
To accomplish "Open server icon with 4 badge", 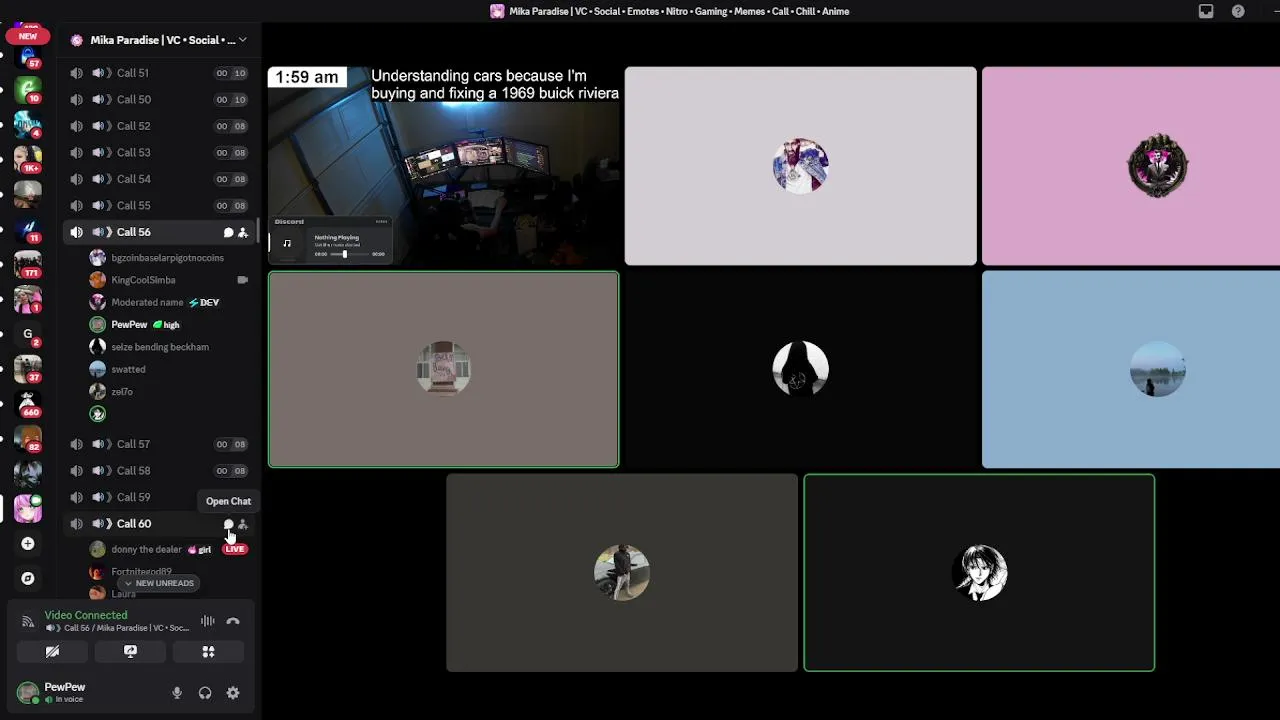I will [28, 125].
